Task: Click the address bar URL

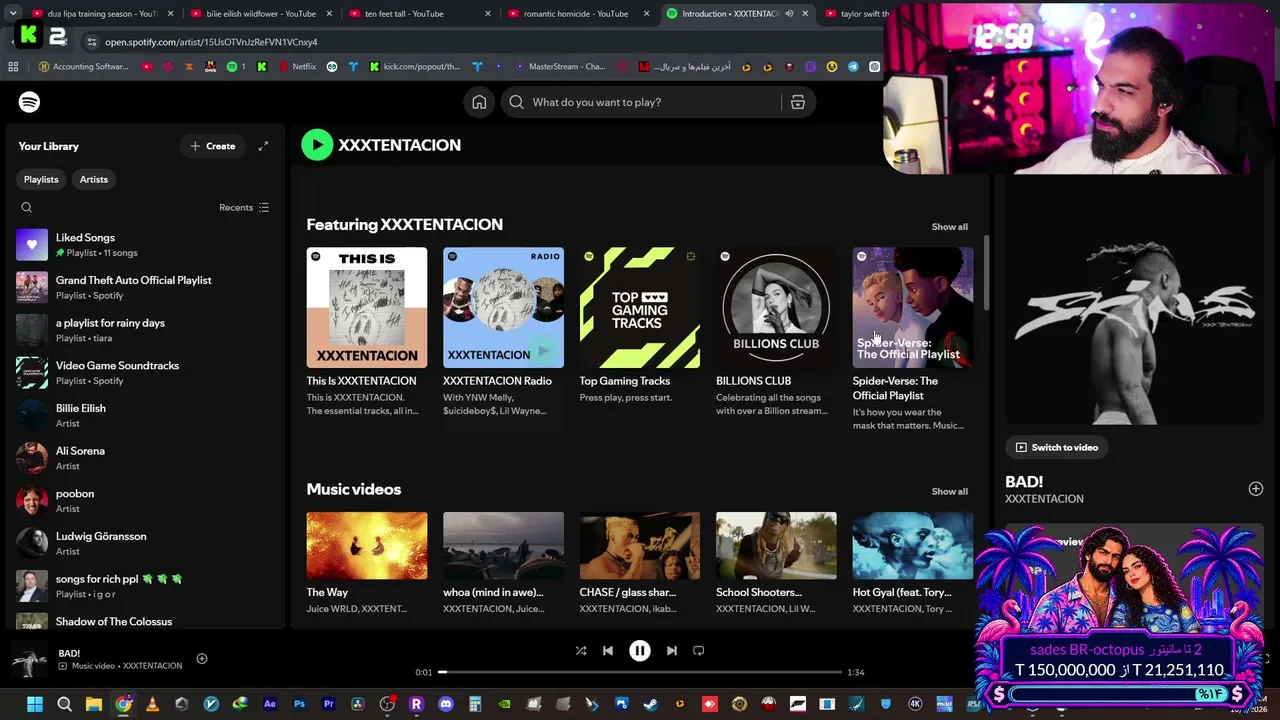Action: [211, 42]
